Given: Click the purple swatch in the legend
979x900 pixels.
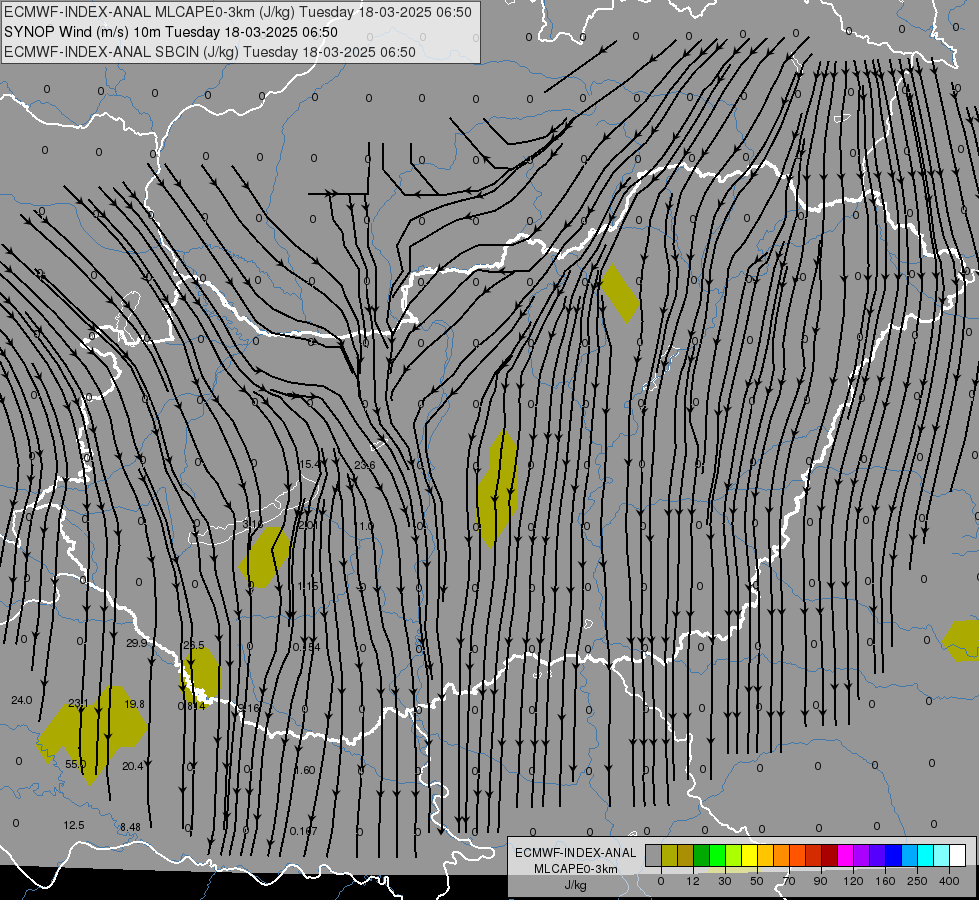Looking at the screenshot, I should click(x=862, y=855).
